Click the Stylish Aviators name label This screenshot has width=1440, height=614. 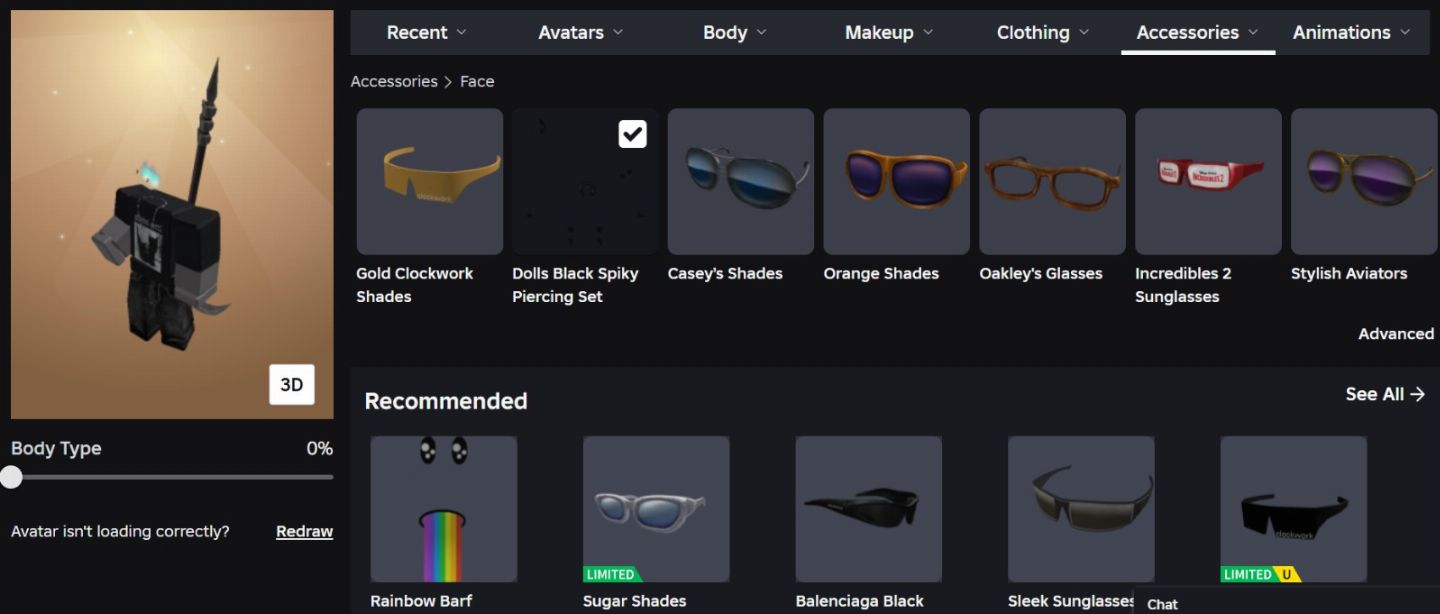(x=1349, y=273)
